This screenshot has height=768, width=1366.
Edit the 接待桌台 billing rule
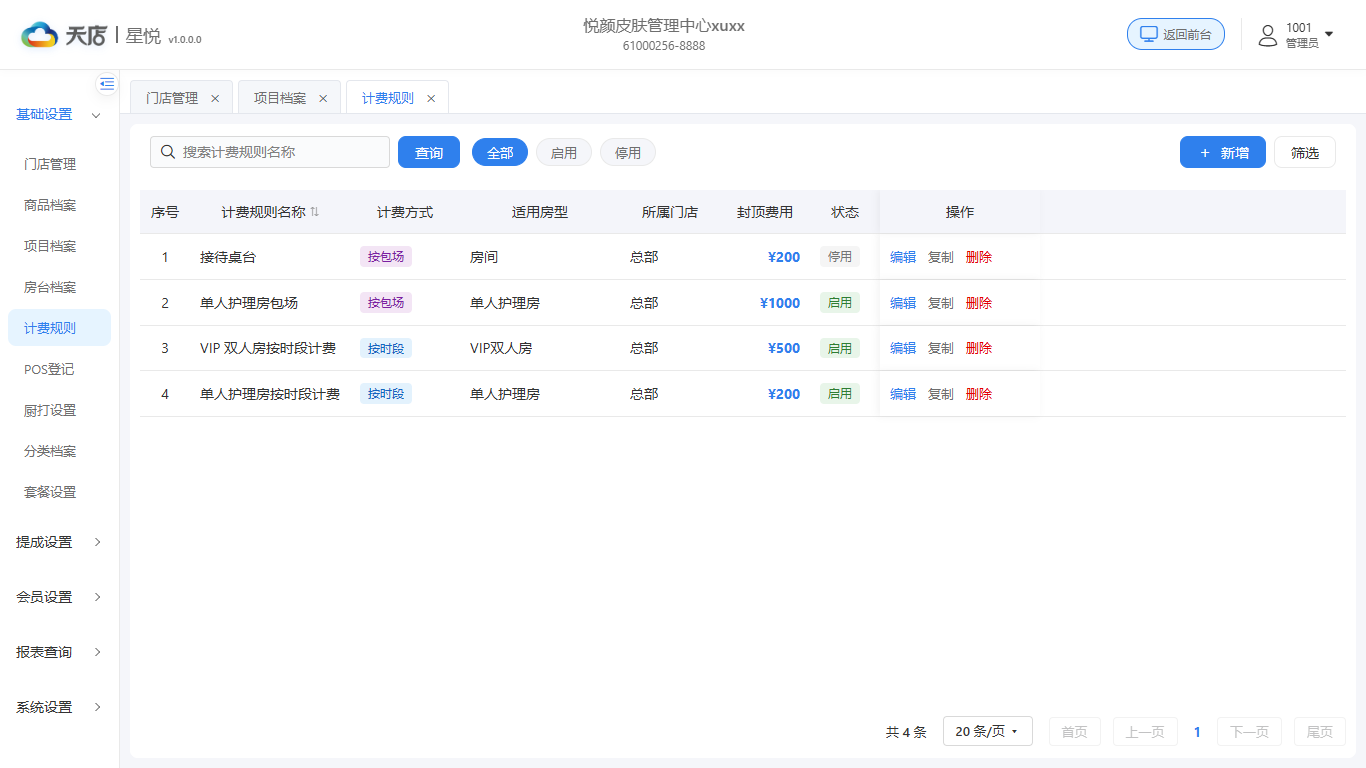coord(903,257)
